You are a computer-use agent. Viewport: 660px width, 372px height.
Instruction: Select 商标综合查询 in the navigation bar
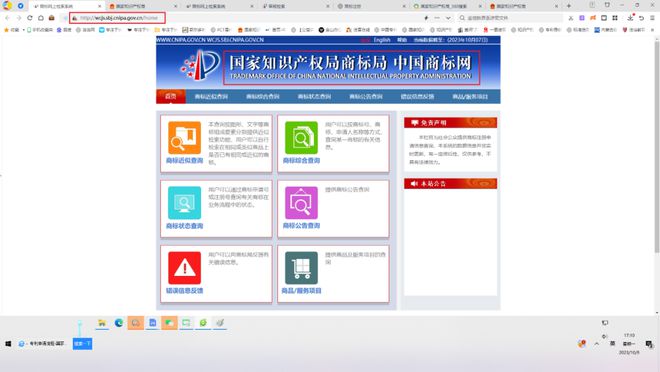263,97
